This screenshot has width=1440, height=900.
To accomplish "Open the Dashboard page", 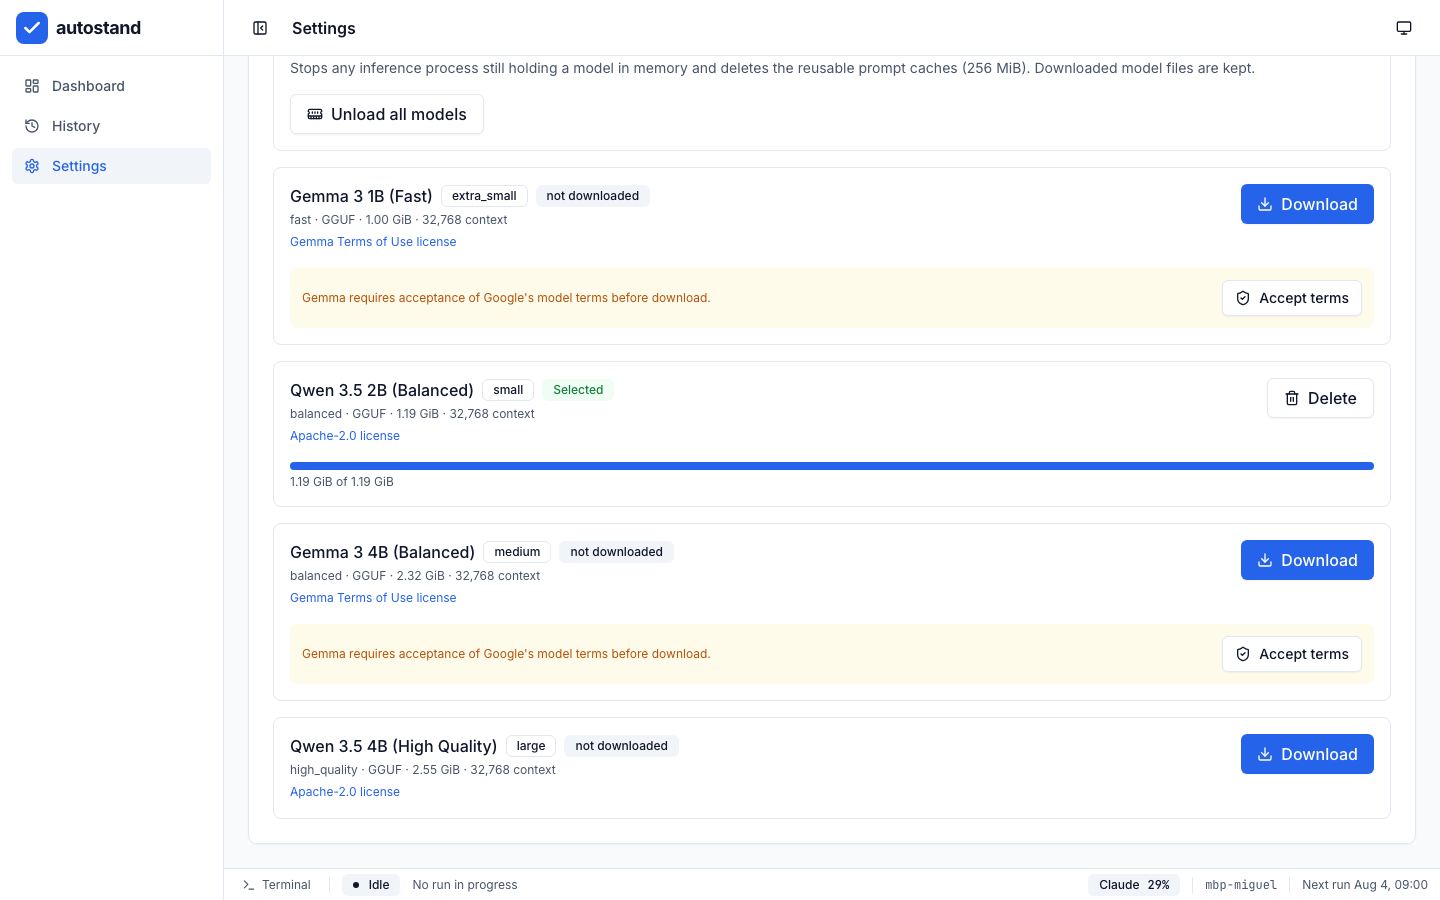I will click(111, 86).
